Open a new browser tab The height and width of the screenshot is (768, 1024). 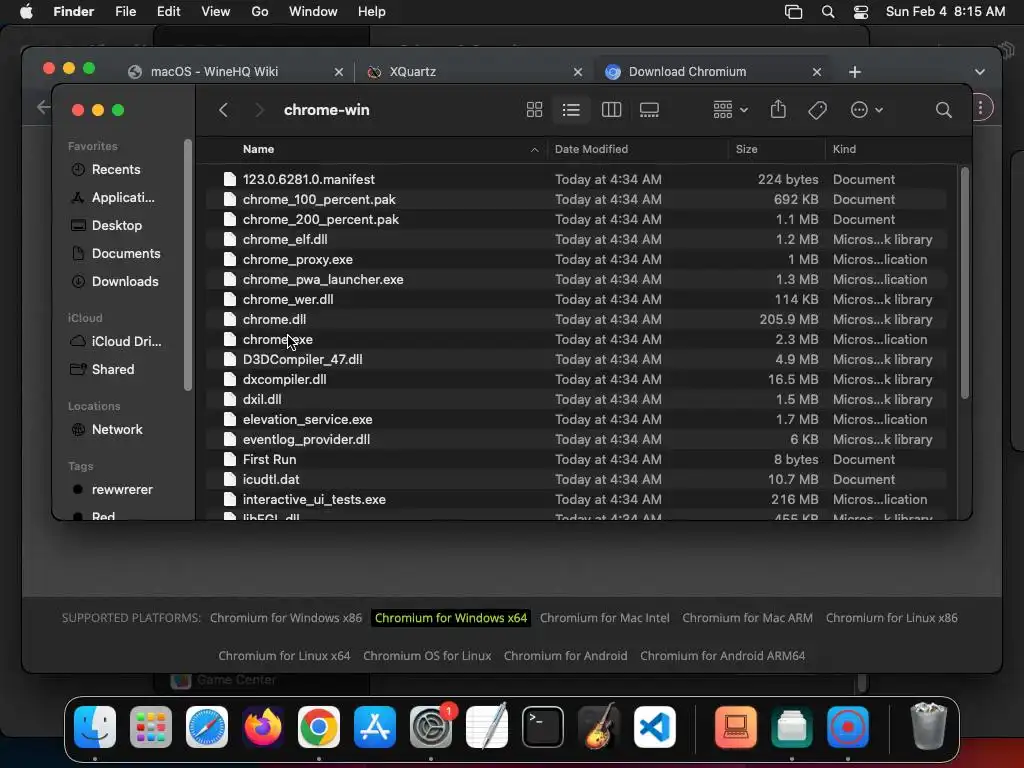coord(855,72)
